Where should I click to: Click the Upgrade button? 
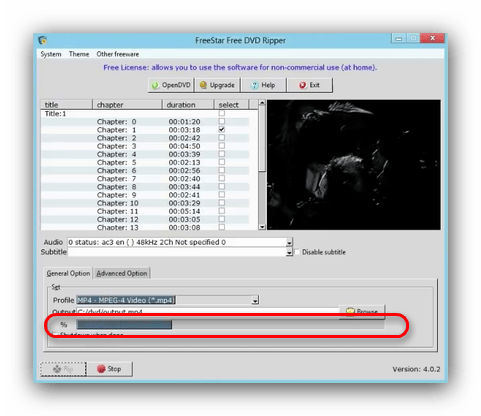coord(217,85)
